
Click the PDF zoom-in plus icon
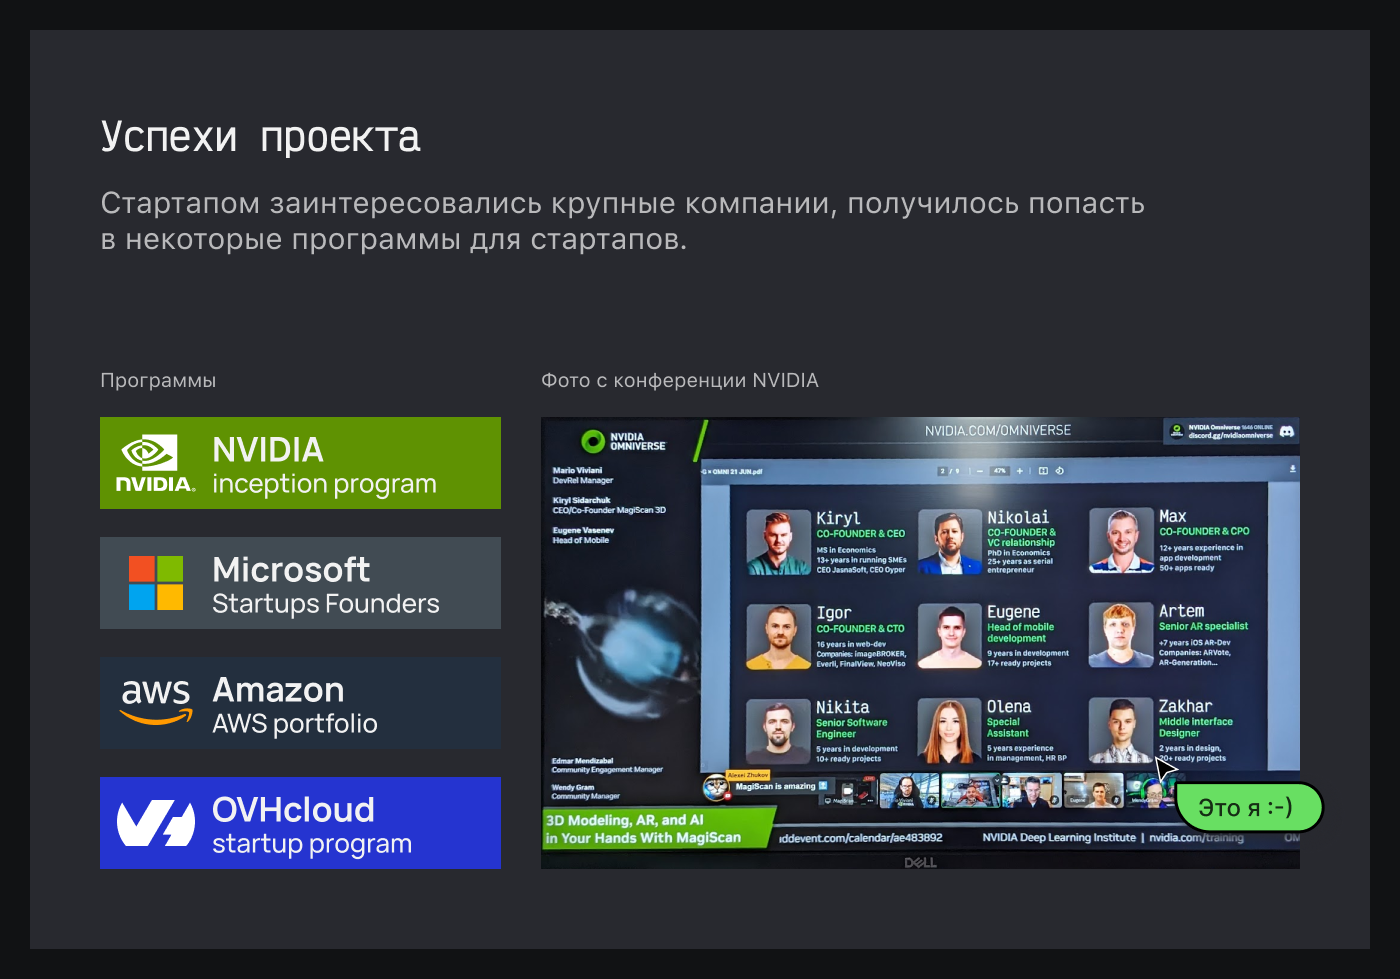1020,471
